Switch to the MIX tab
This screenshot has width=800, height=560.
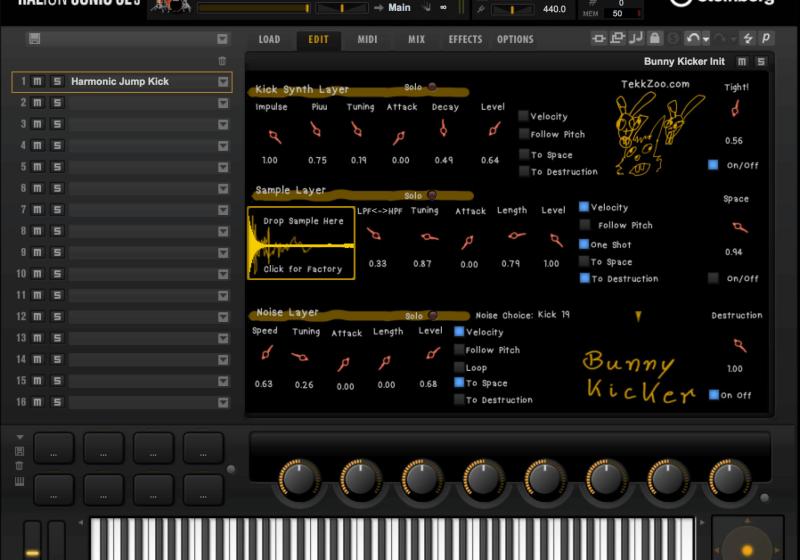[416, 39]
